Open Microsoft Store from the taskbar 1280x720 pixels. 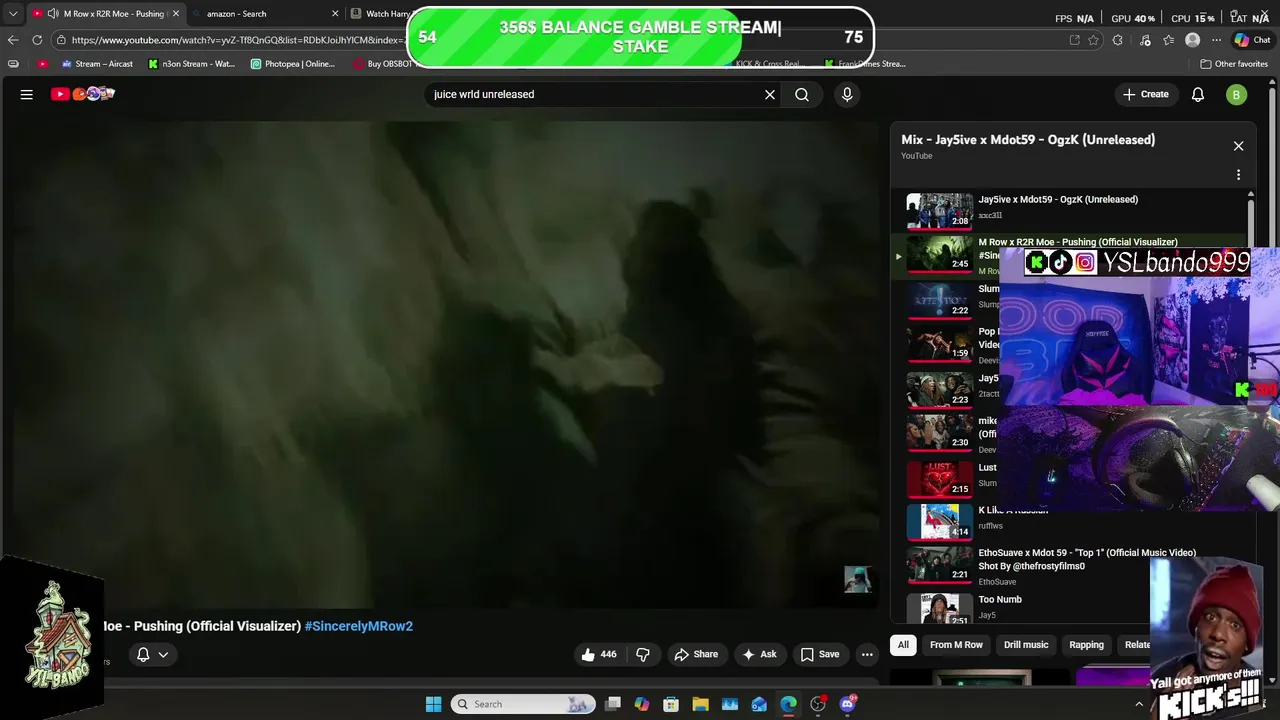tap(671, 704)
